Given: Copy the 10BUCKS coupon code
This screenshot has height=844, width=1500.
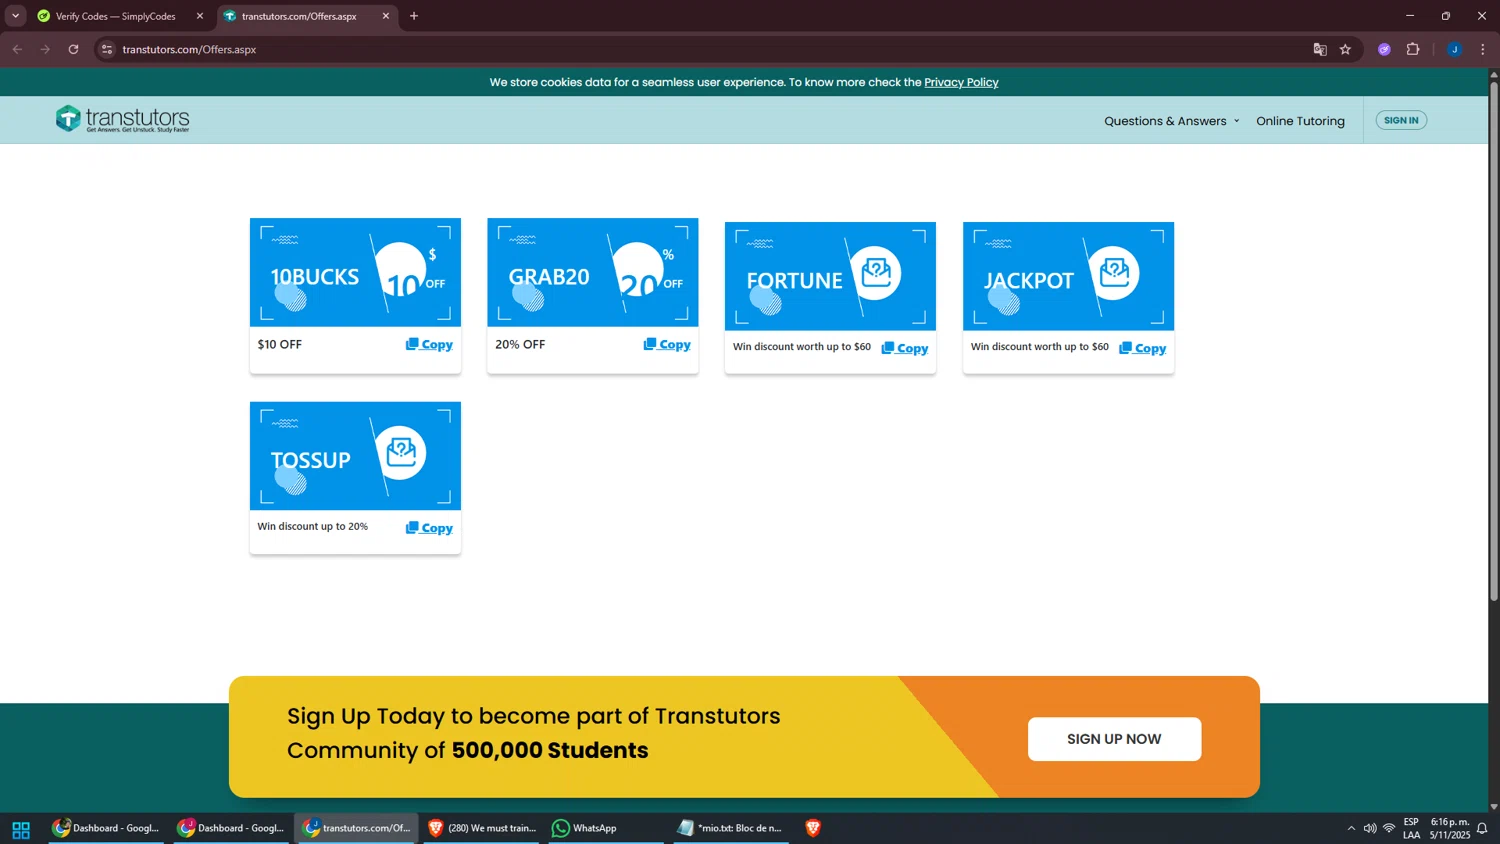Looking at the screenshot, I should (429, 344).
